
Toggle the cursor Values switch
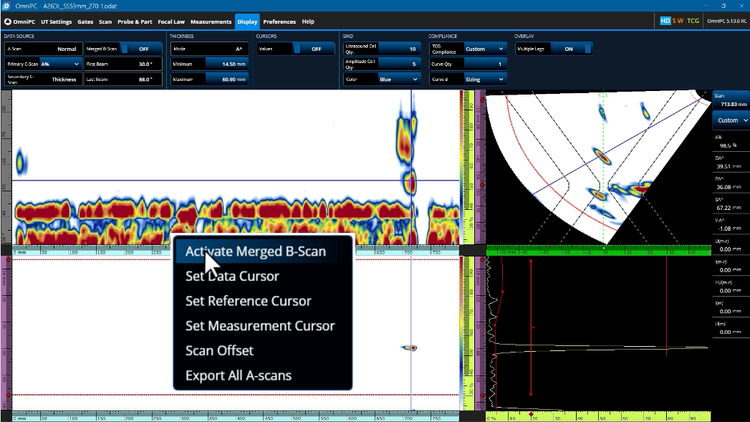pos(312,48)
